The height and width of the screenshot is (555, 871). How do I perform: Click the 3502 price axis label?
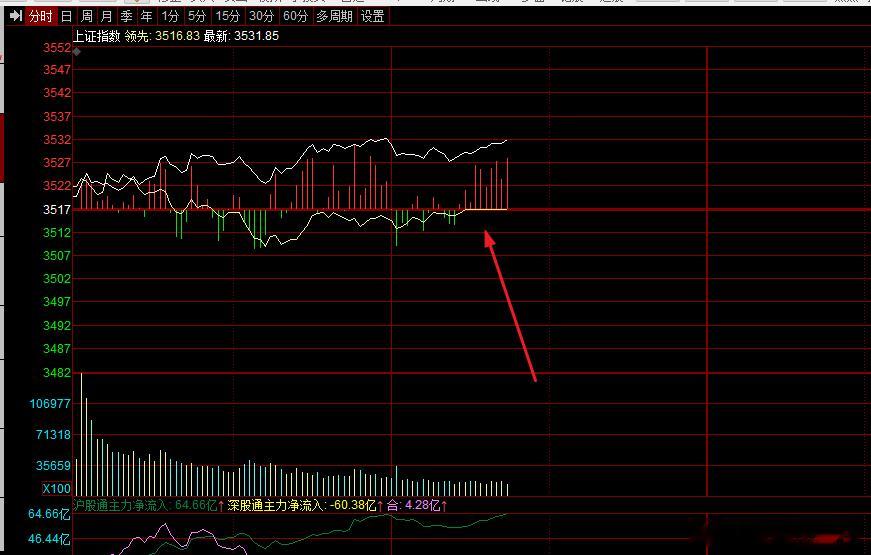tap(57, 278)
